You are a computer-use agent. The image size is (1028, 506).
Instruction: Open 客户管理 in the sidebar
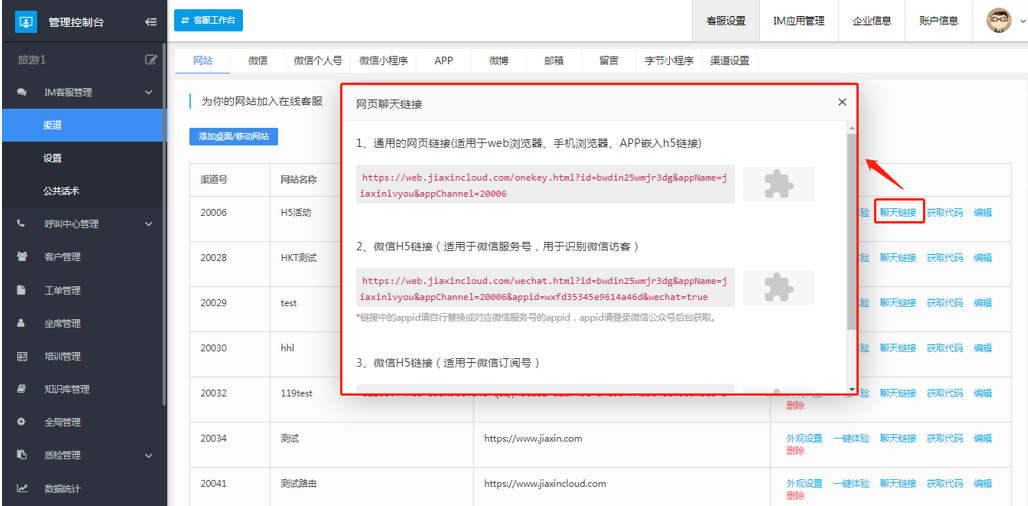(x=62, y=257)
